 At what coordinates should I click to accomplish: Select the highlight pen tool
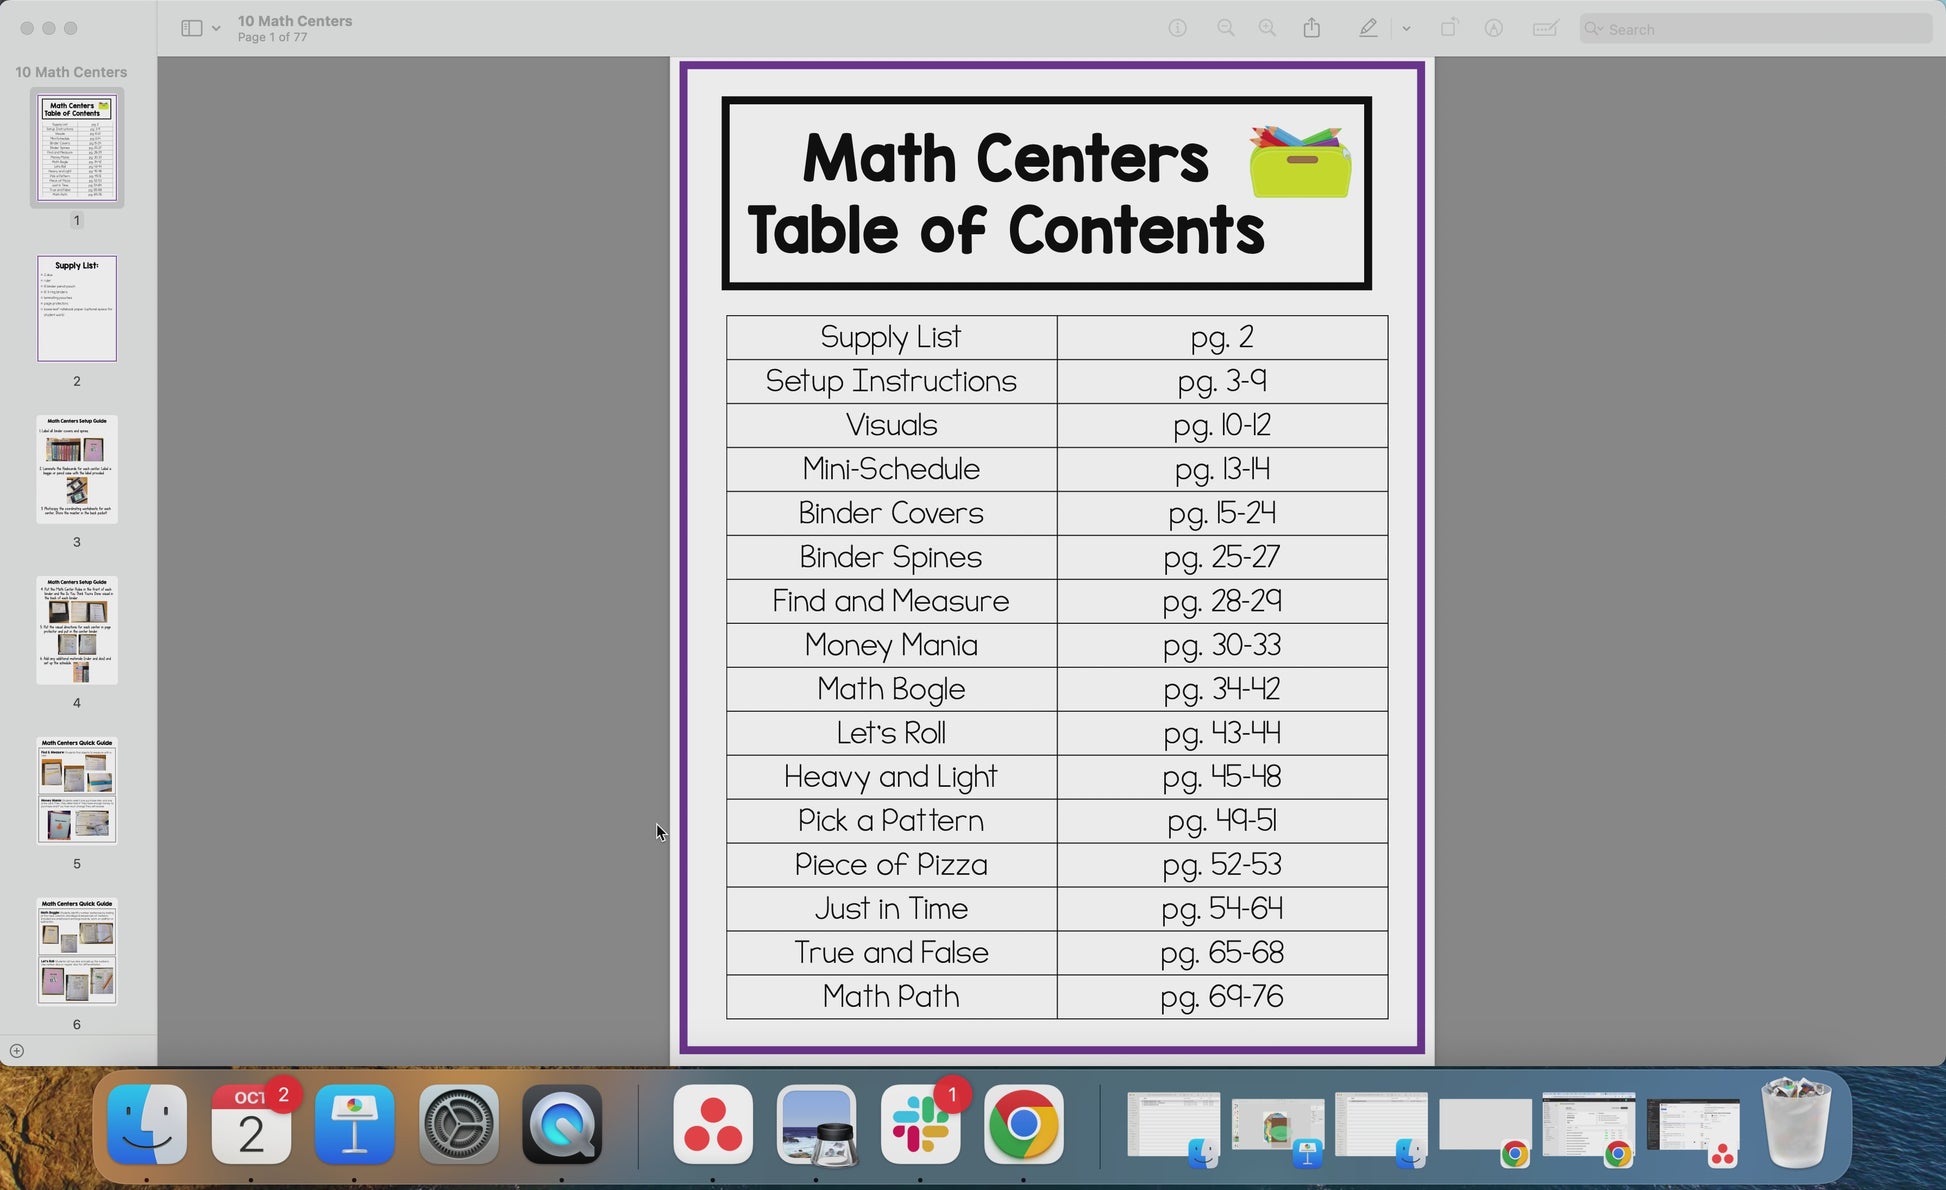pos(1368,29)
